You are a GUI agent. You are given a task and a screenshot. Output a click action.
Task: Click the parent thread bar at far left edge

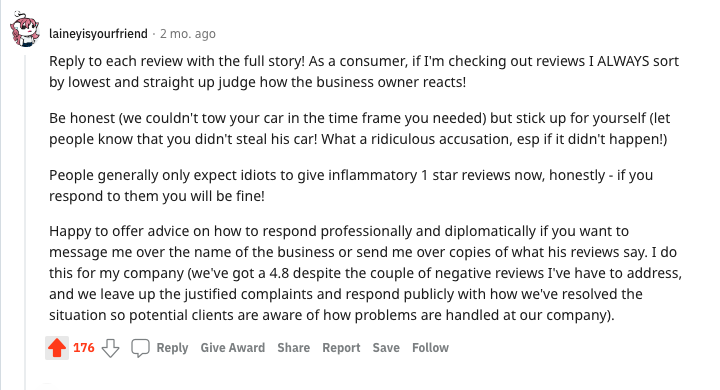click(x=1, y=195)
